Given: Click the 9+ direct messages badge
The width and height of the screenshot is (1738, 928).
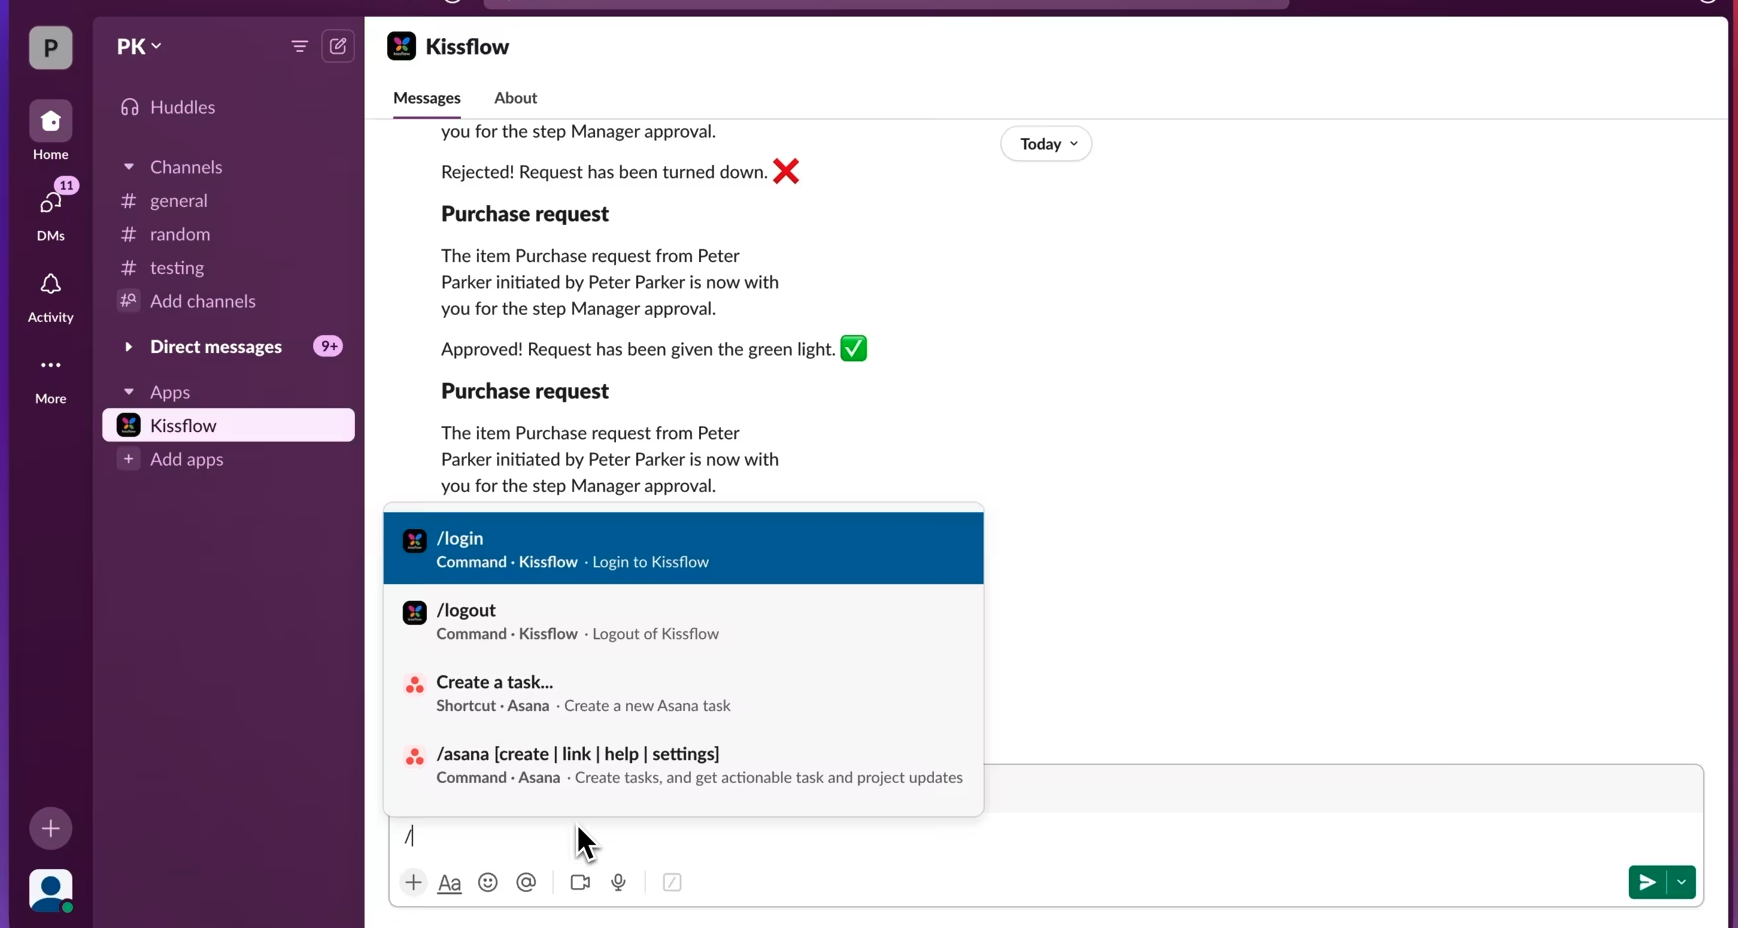Looking at the screenshot, I should pos(328,346).
